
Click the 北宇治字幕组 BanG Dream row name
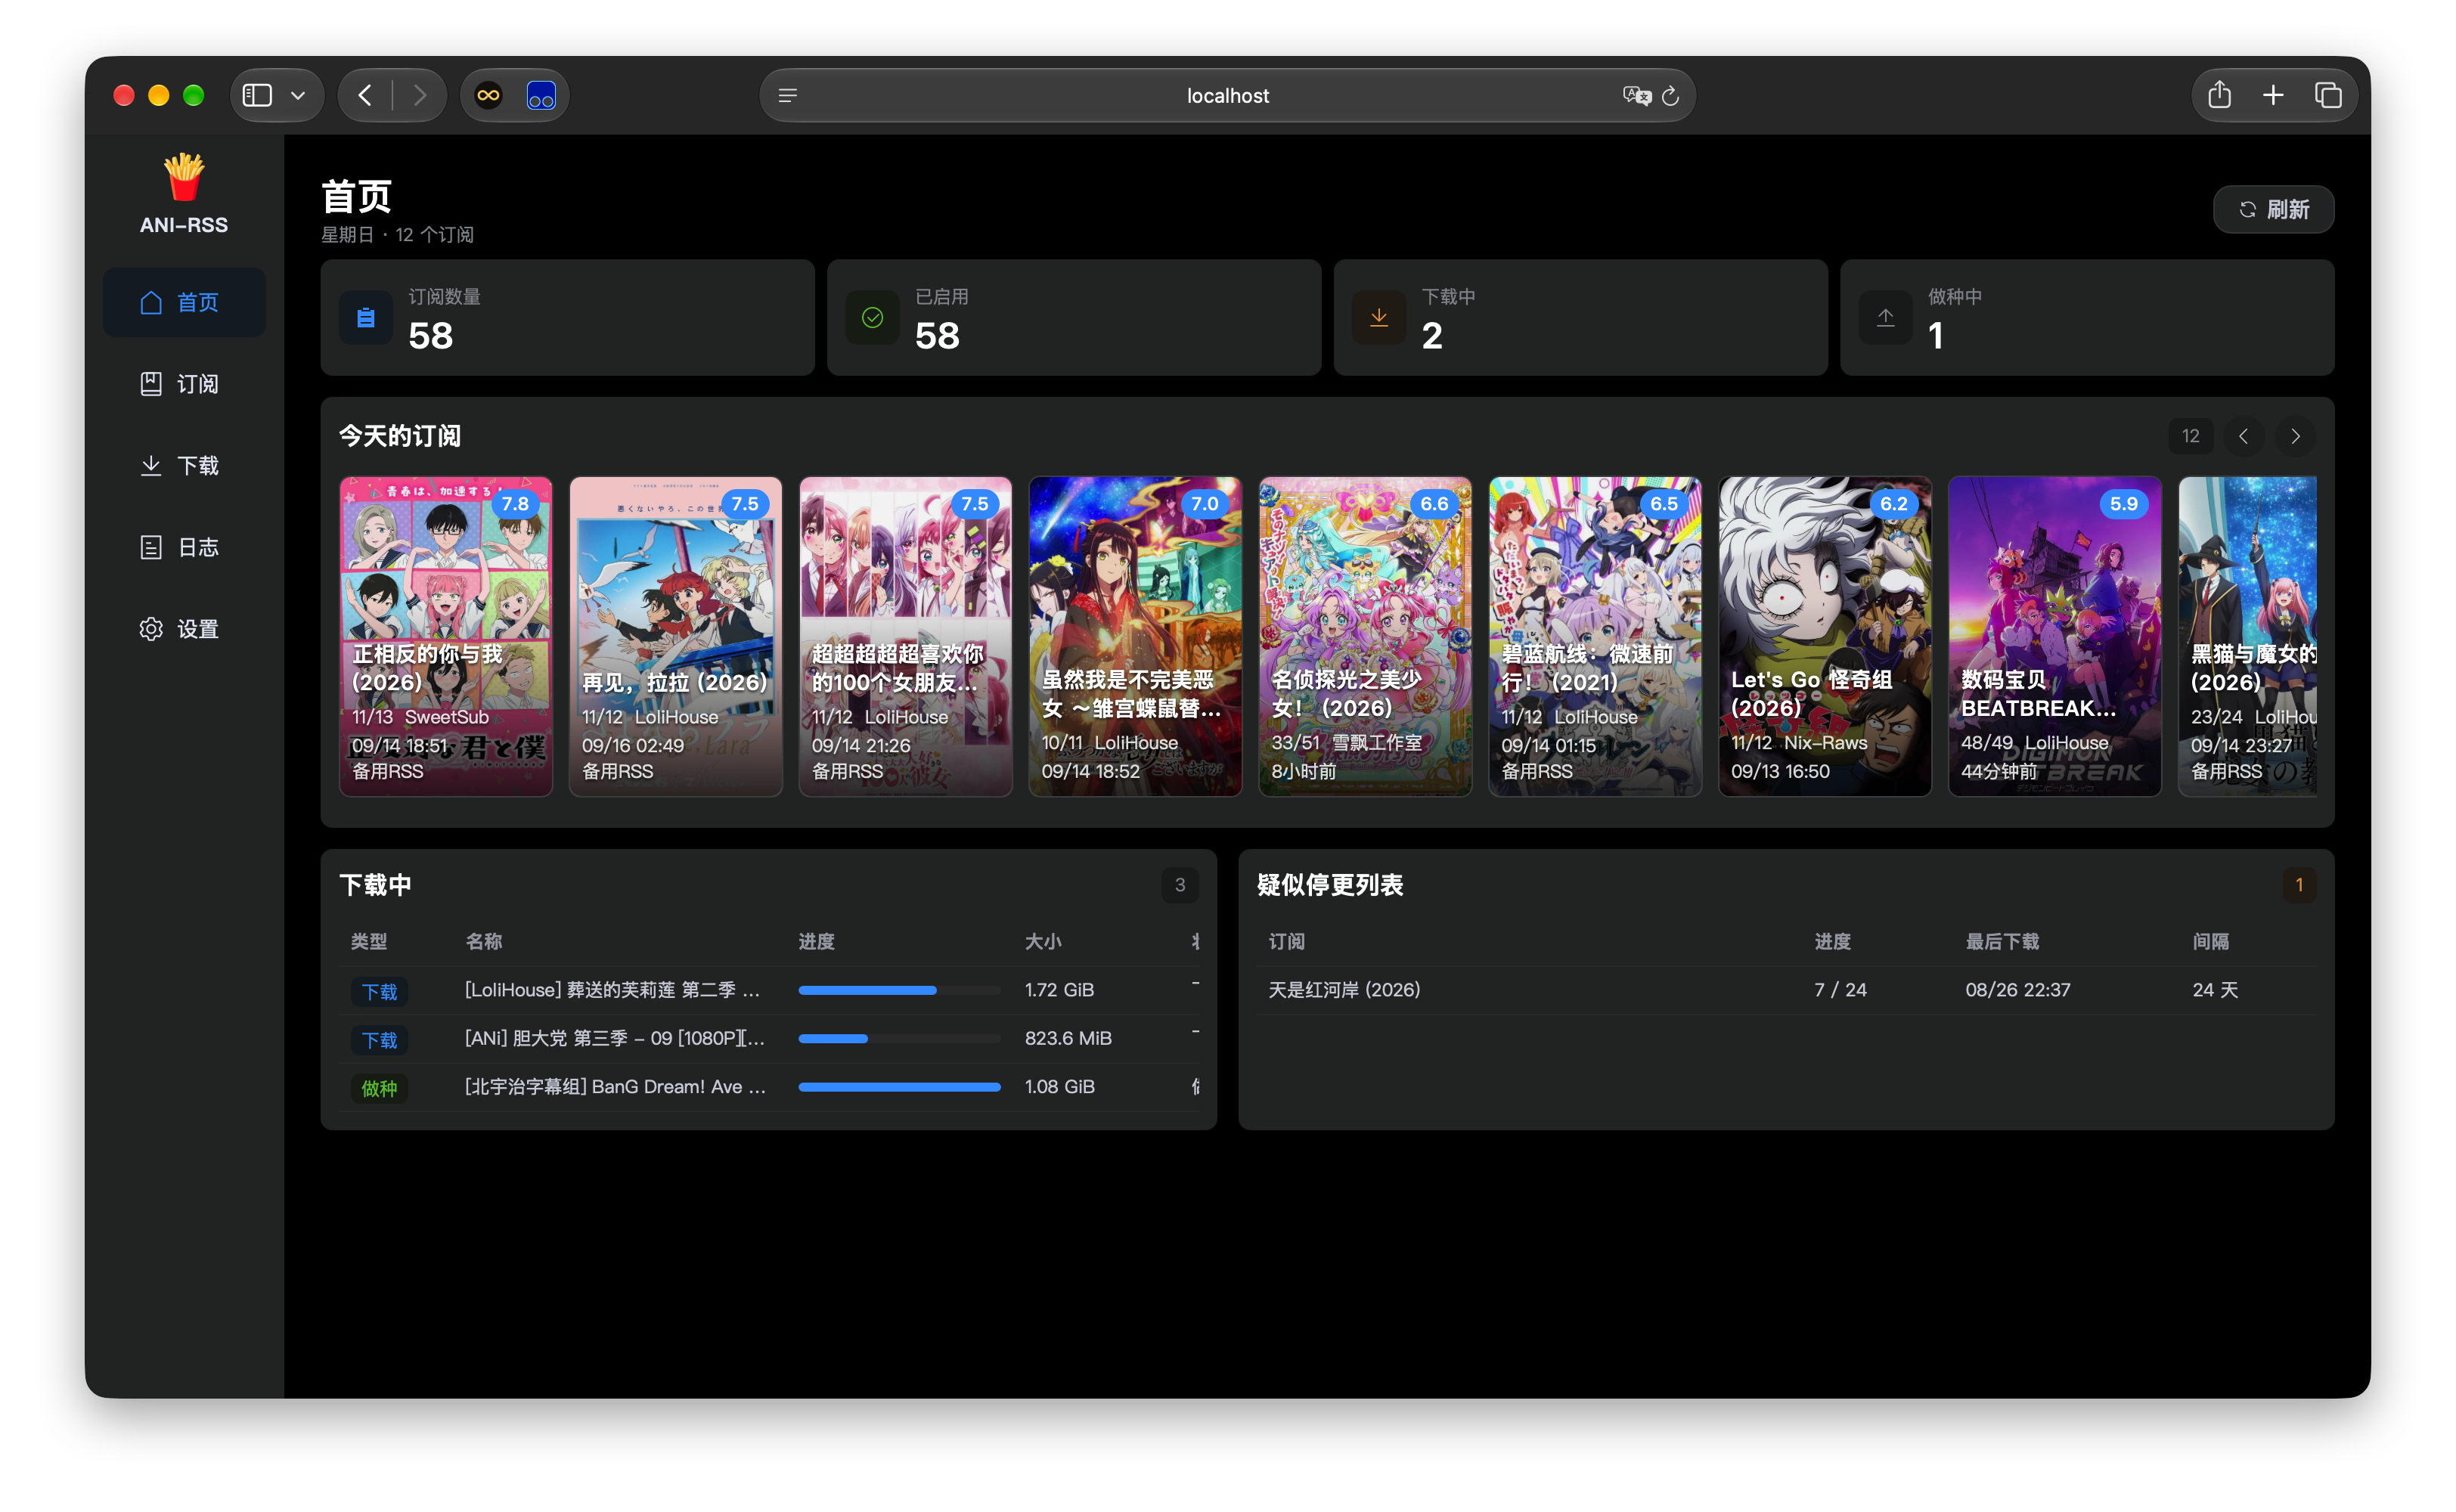[615, 1086]
